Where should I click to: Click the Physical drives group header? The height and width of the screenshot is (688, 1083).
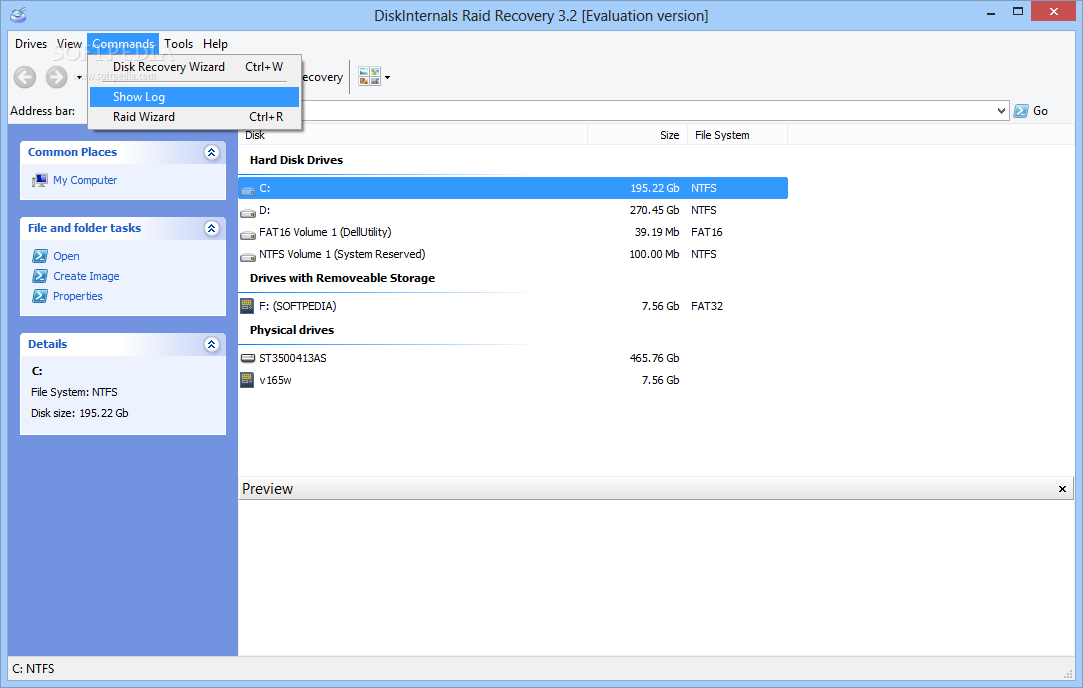[x=292, y=330]
